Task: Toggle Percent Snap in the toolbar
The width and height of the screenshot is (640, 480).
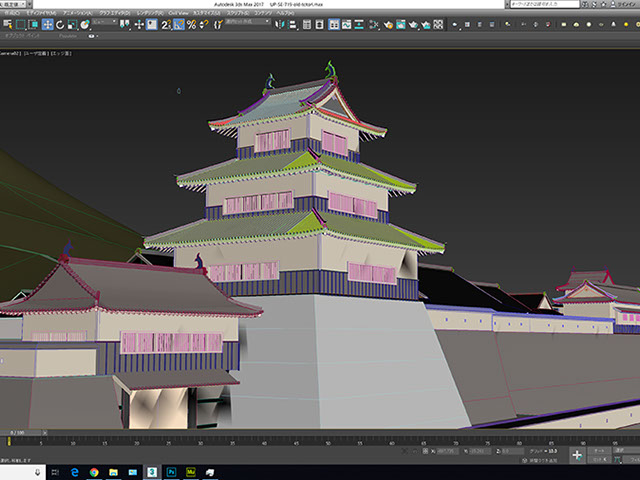Action: pyautogui.click(x=191, y=24)
